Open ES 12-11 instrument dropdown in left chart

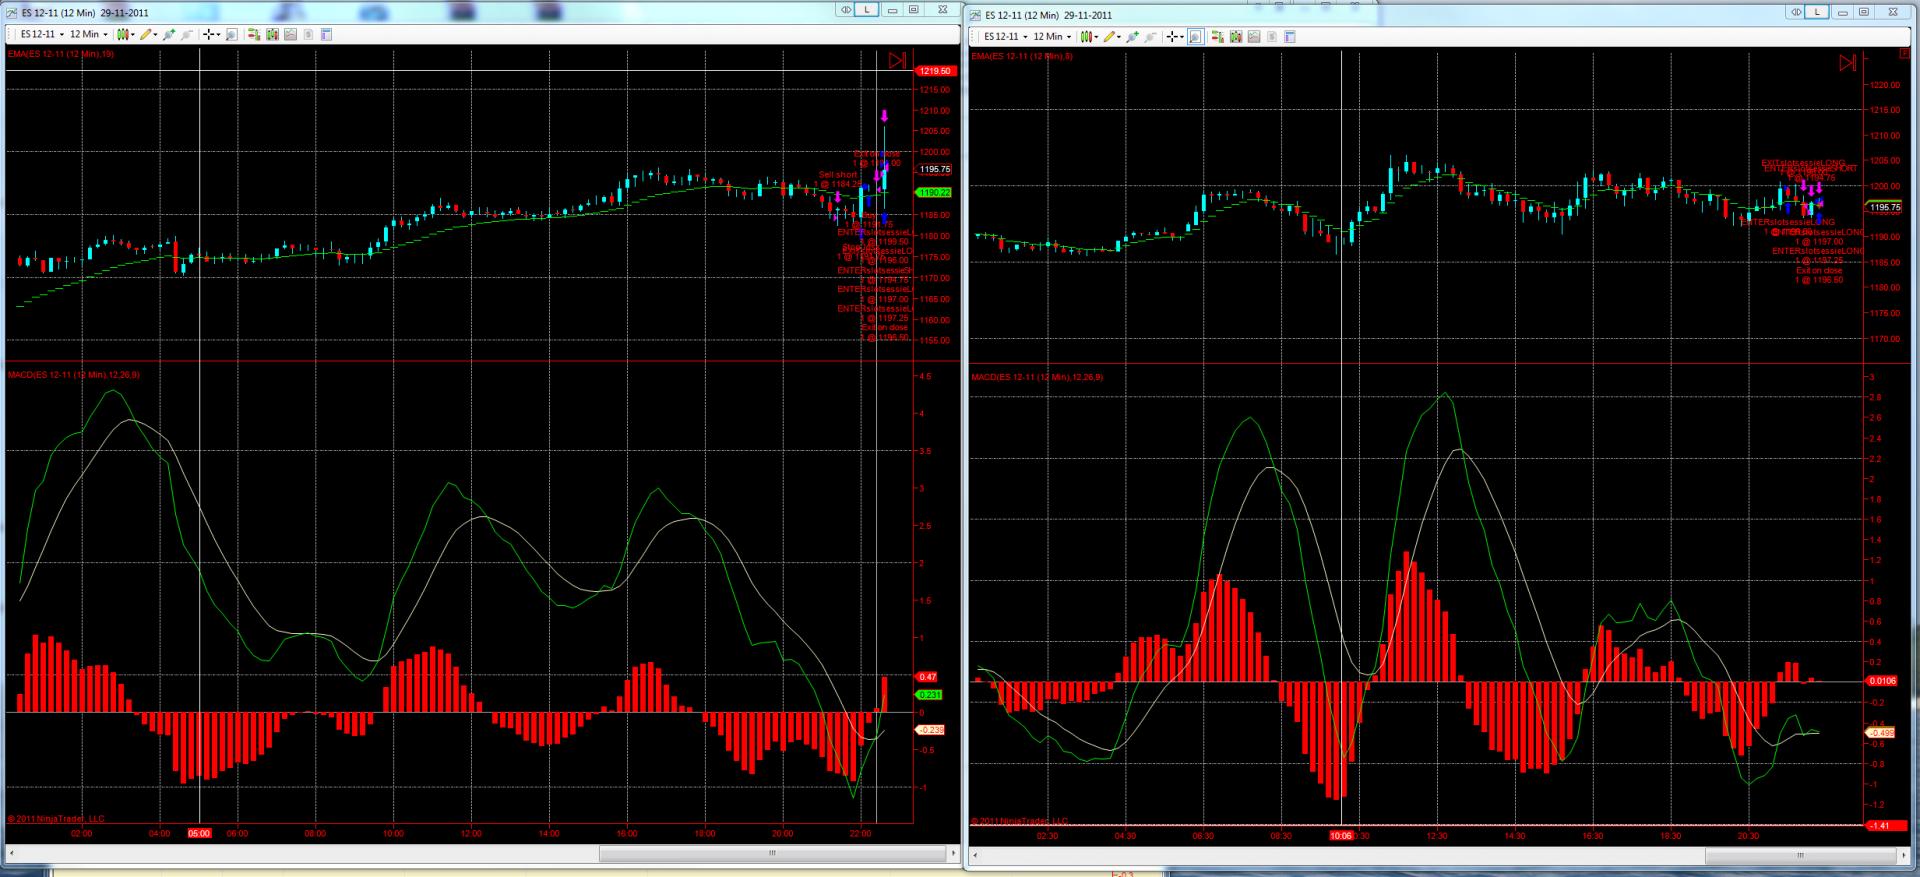pos(40,35)
